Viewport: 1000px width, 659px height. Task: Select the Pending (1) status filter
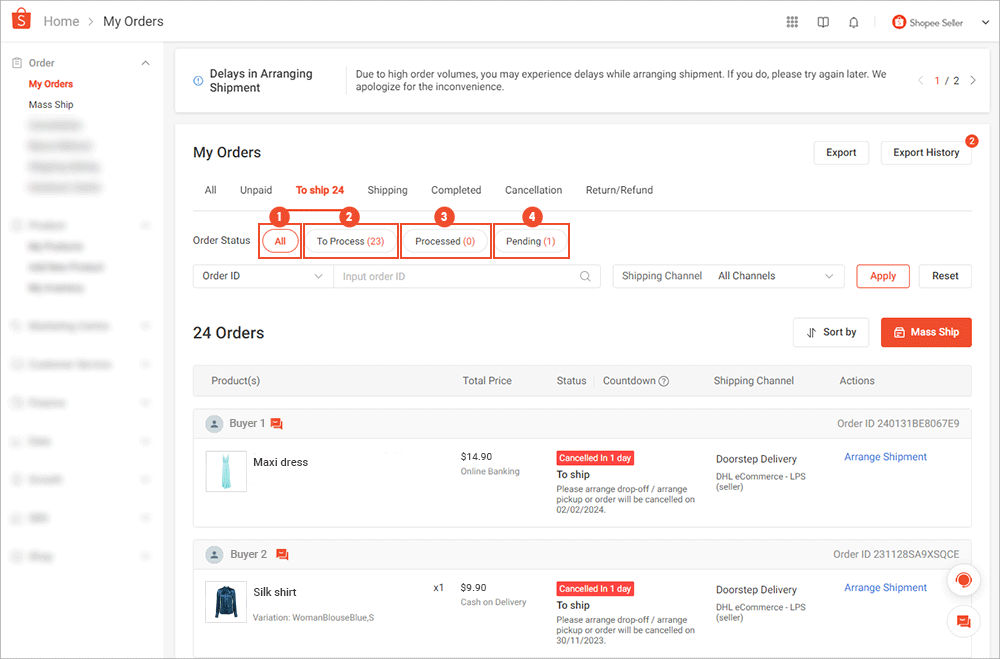click(x=531, y=241)
